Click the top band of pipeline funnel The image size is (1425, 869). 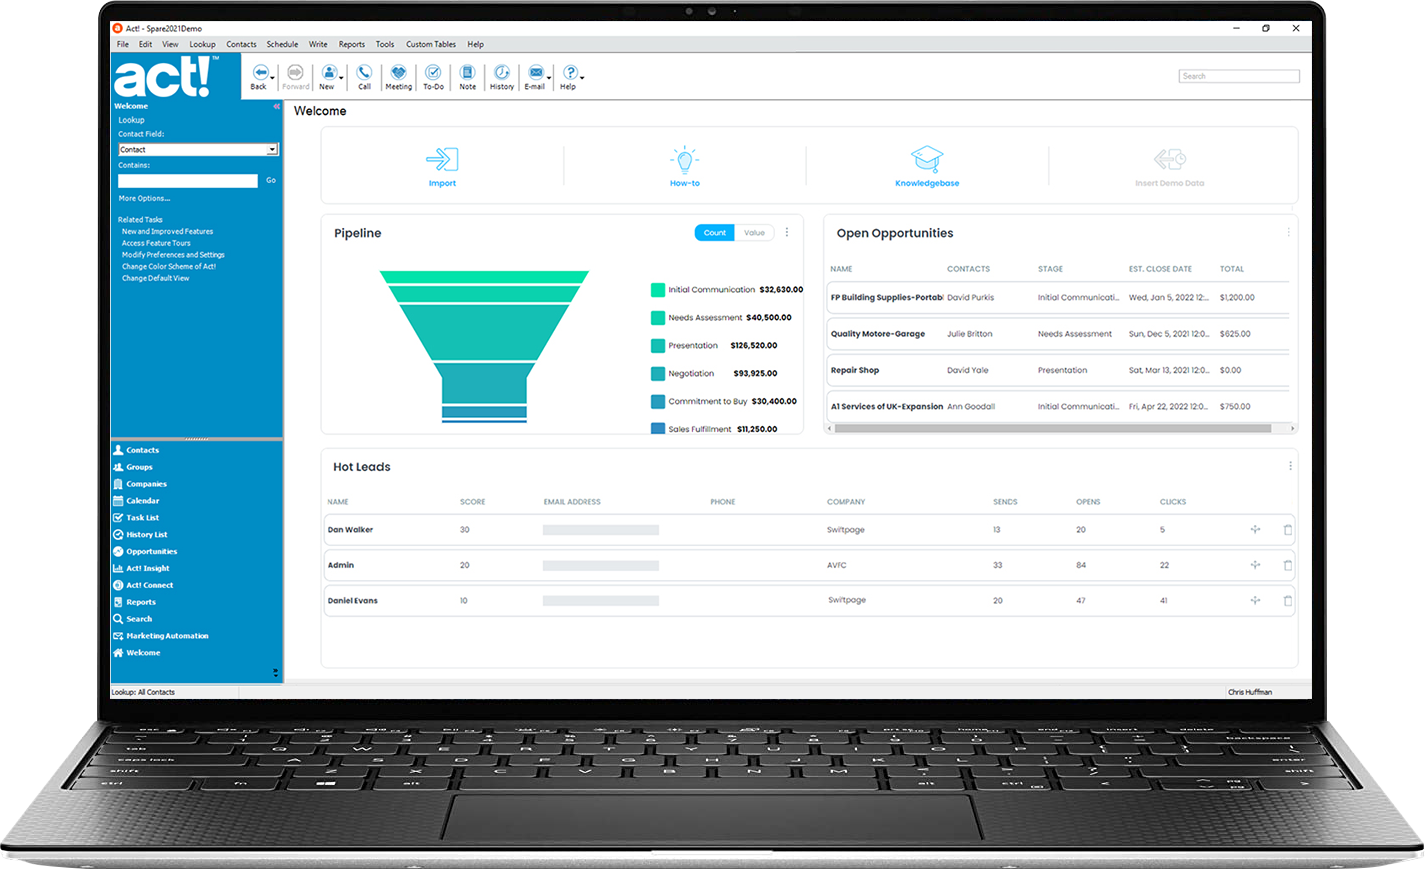pyautogui.click(x=484, y=277)
